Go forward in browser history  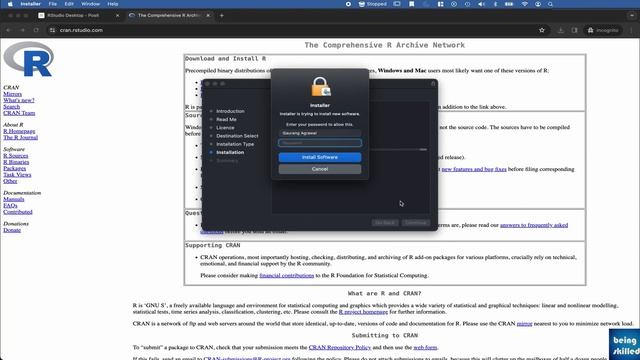click(22, 30)
